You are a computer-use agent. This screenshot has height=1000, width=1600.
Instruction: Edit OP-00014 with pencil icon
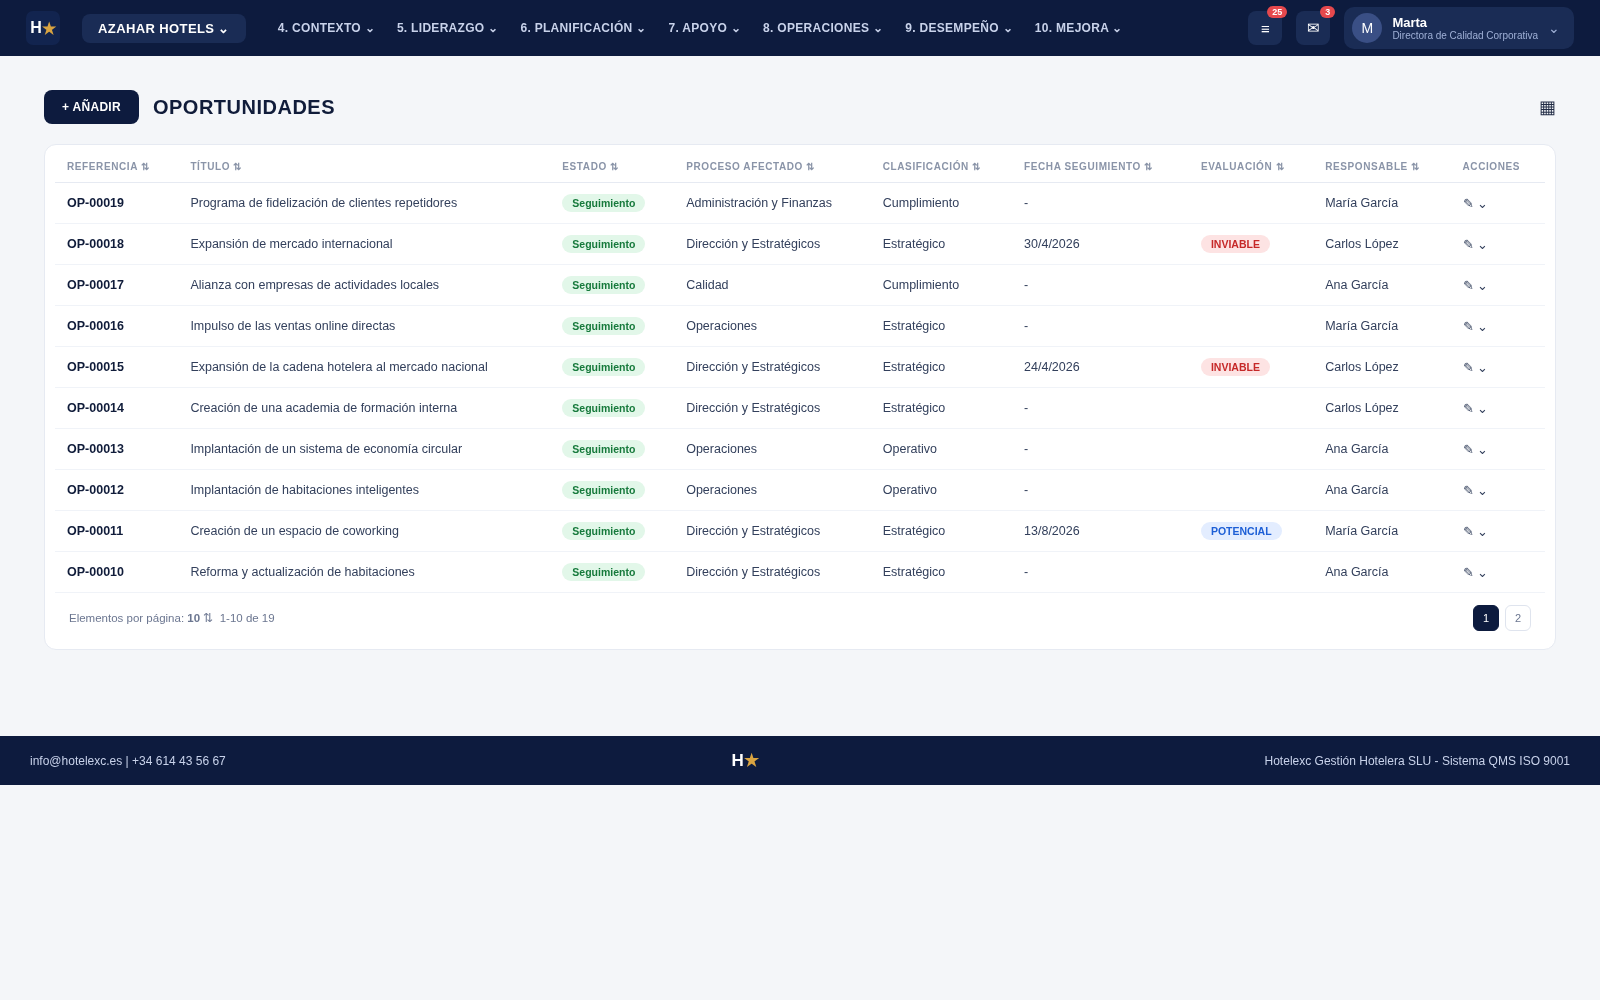[1468, 409]
